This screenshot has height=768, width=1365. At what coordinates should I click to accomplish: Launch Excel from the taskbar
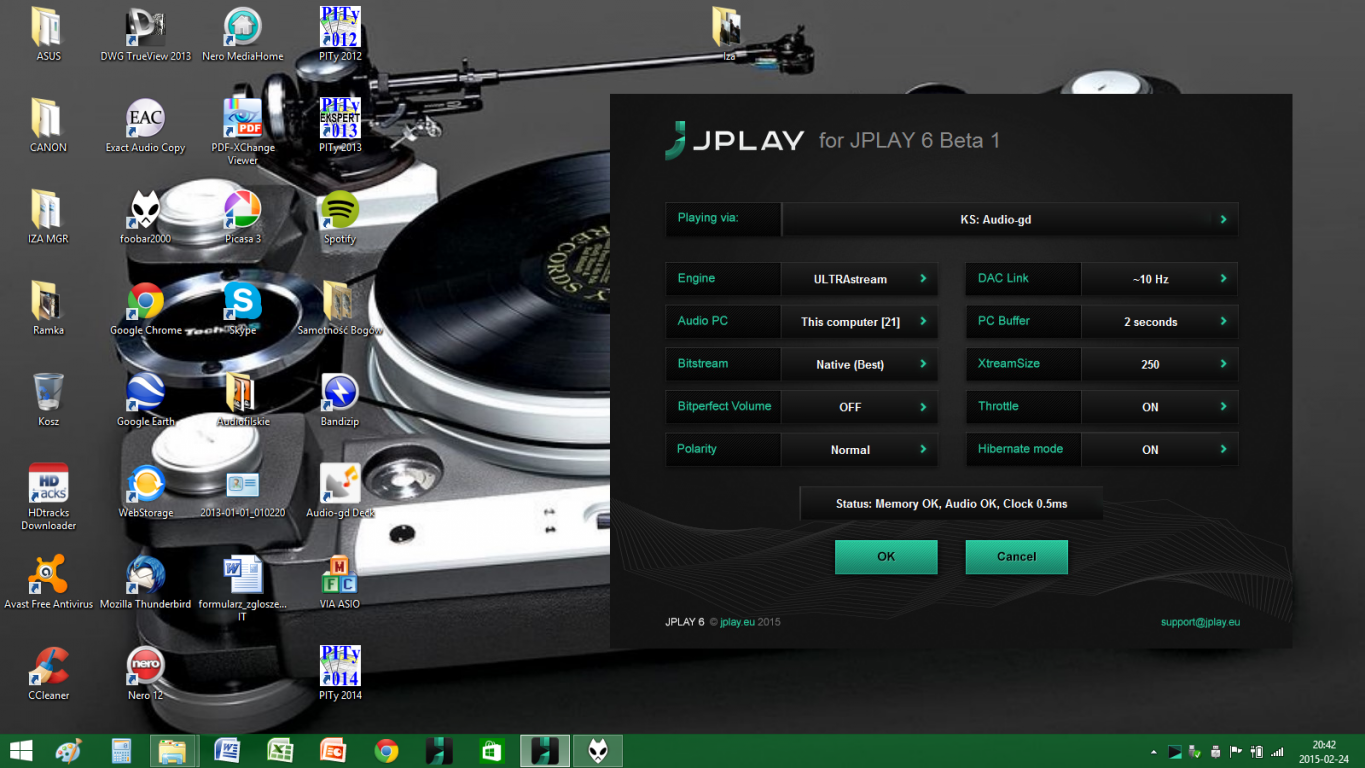(280, 751)
